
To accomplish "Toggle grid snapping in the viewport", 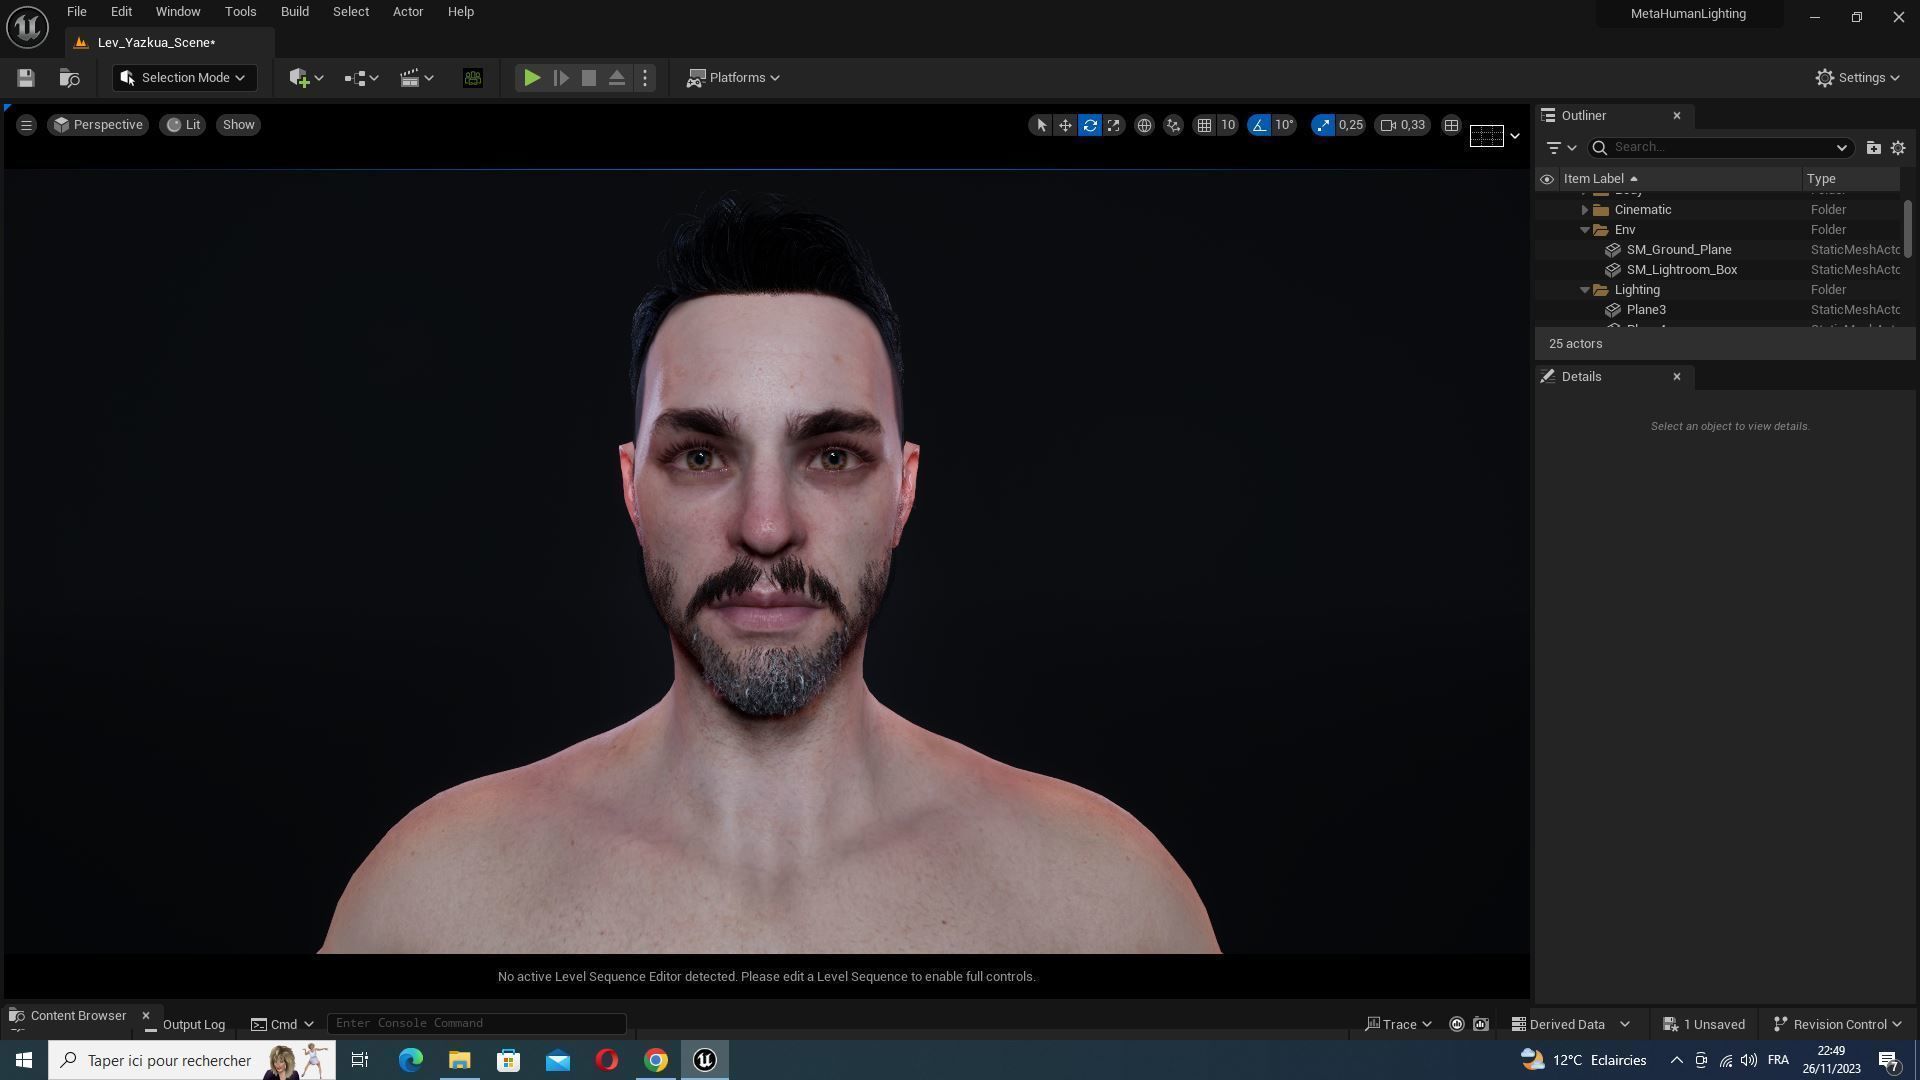I will [1205, 125].
